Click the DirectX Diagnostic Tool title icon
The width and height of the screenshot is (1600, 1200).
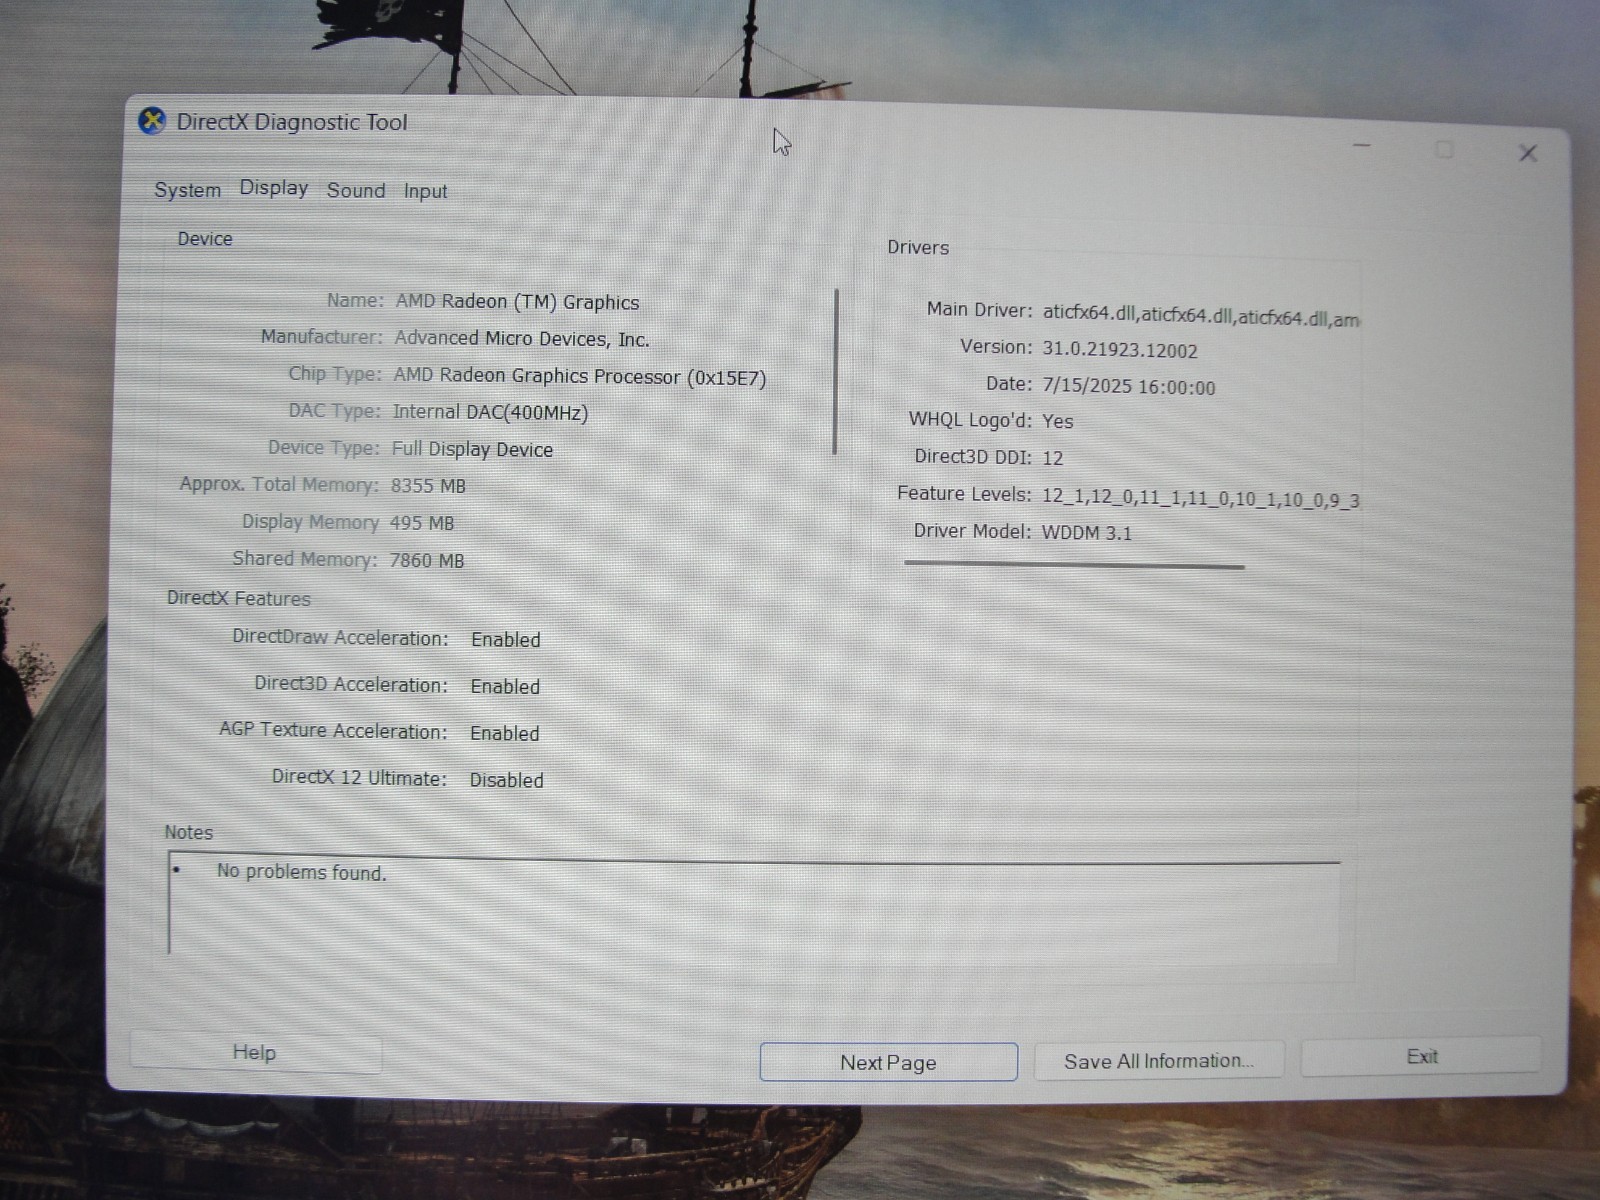(152, 121)
